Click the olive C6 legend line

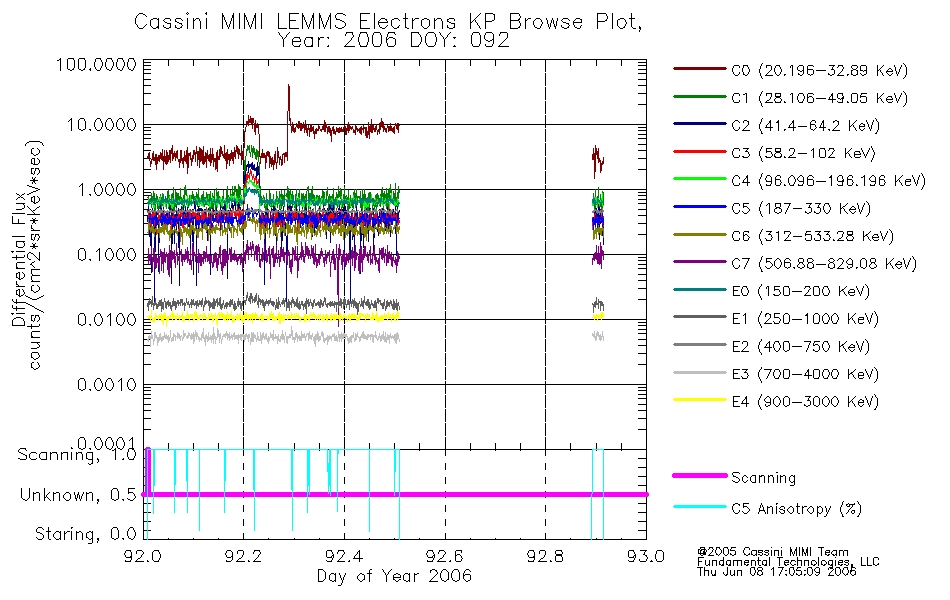[699, 234]
